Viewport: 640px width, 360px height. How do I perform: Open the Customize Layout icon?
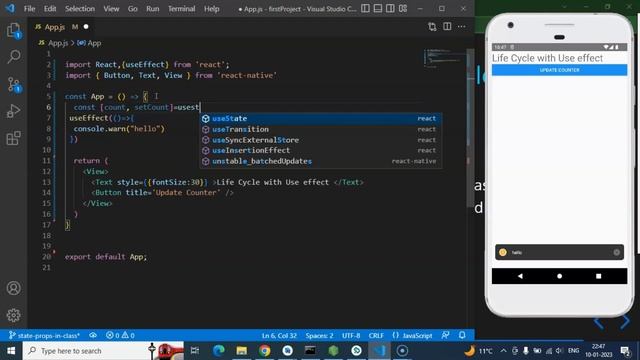(x=403, y=8)
